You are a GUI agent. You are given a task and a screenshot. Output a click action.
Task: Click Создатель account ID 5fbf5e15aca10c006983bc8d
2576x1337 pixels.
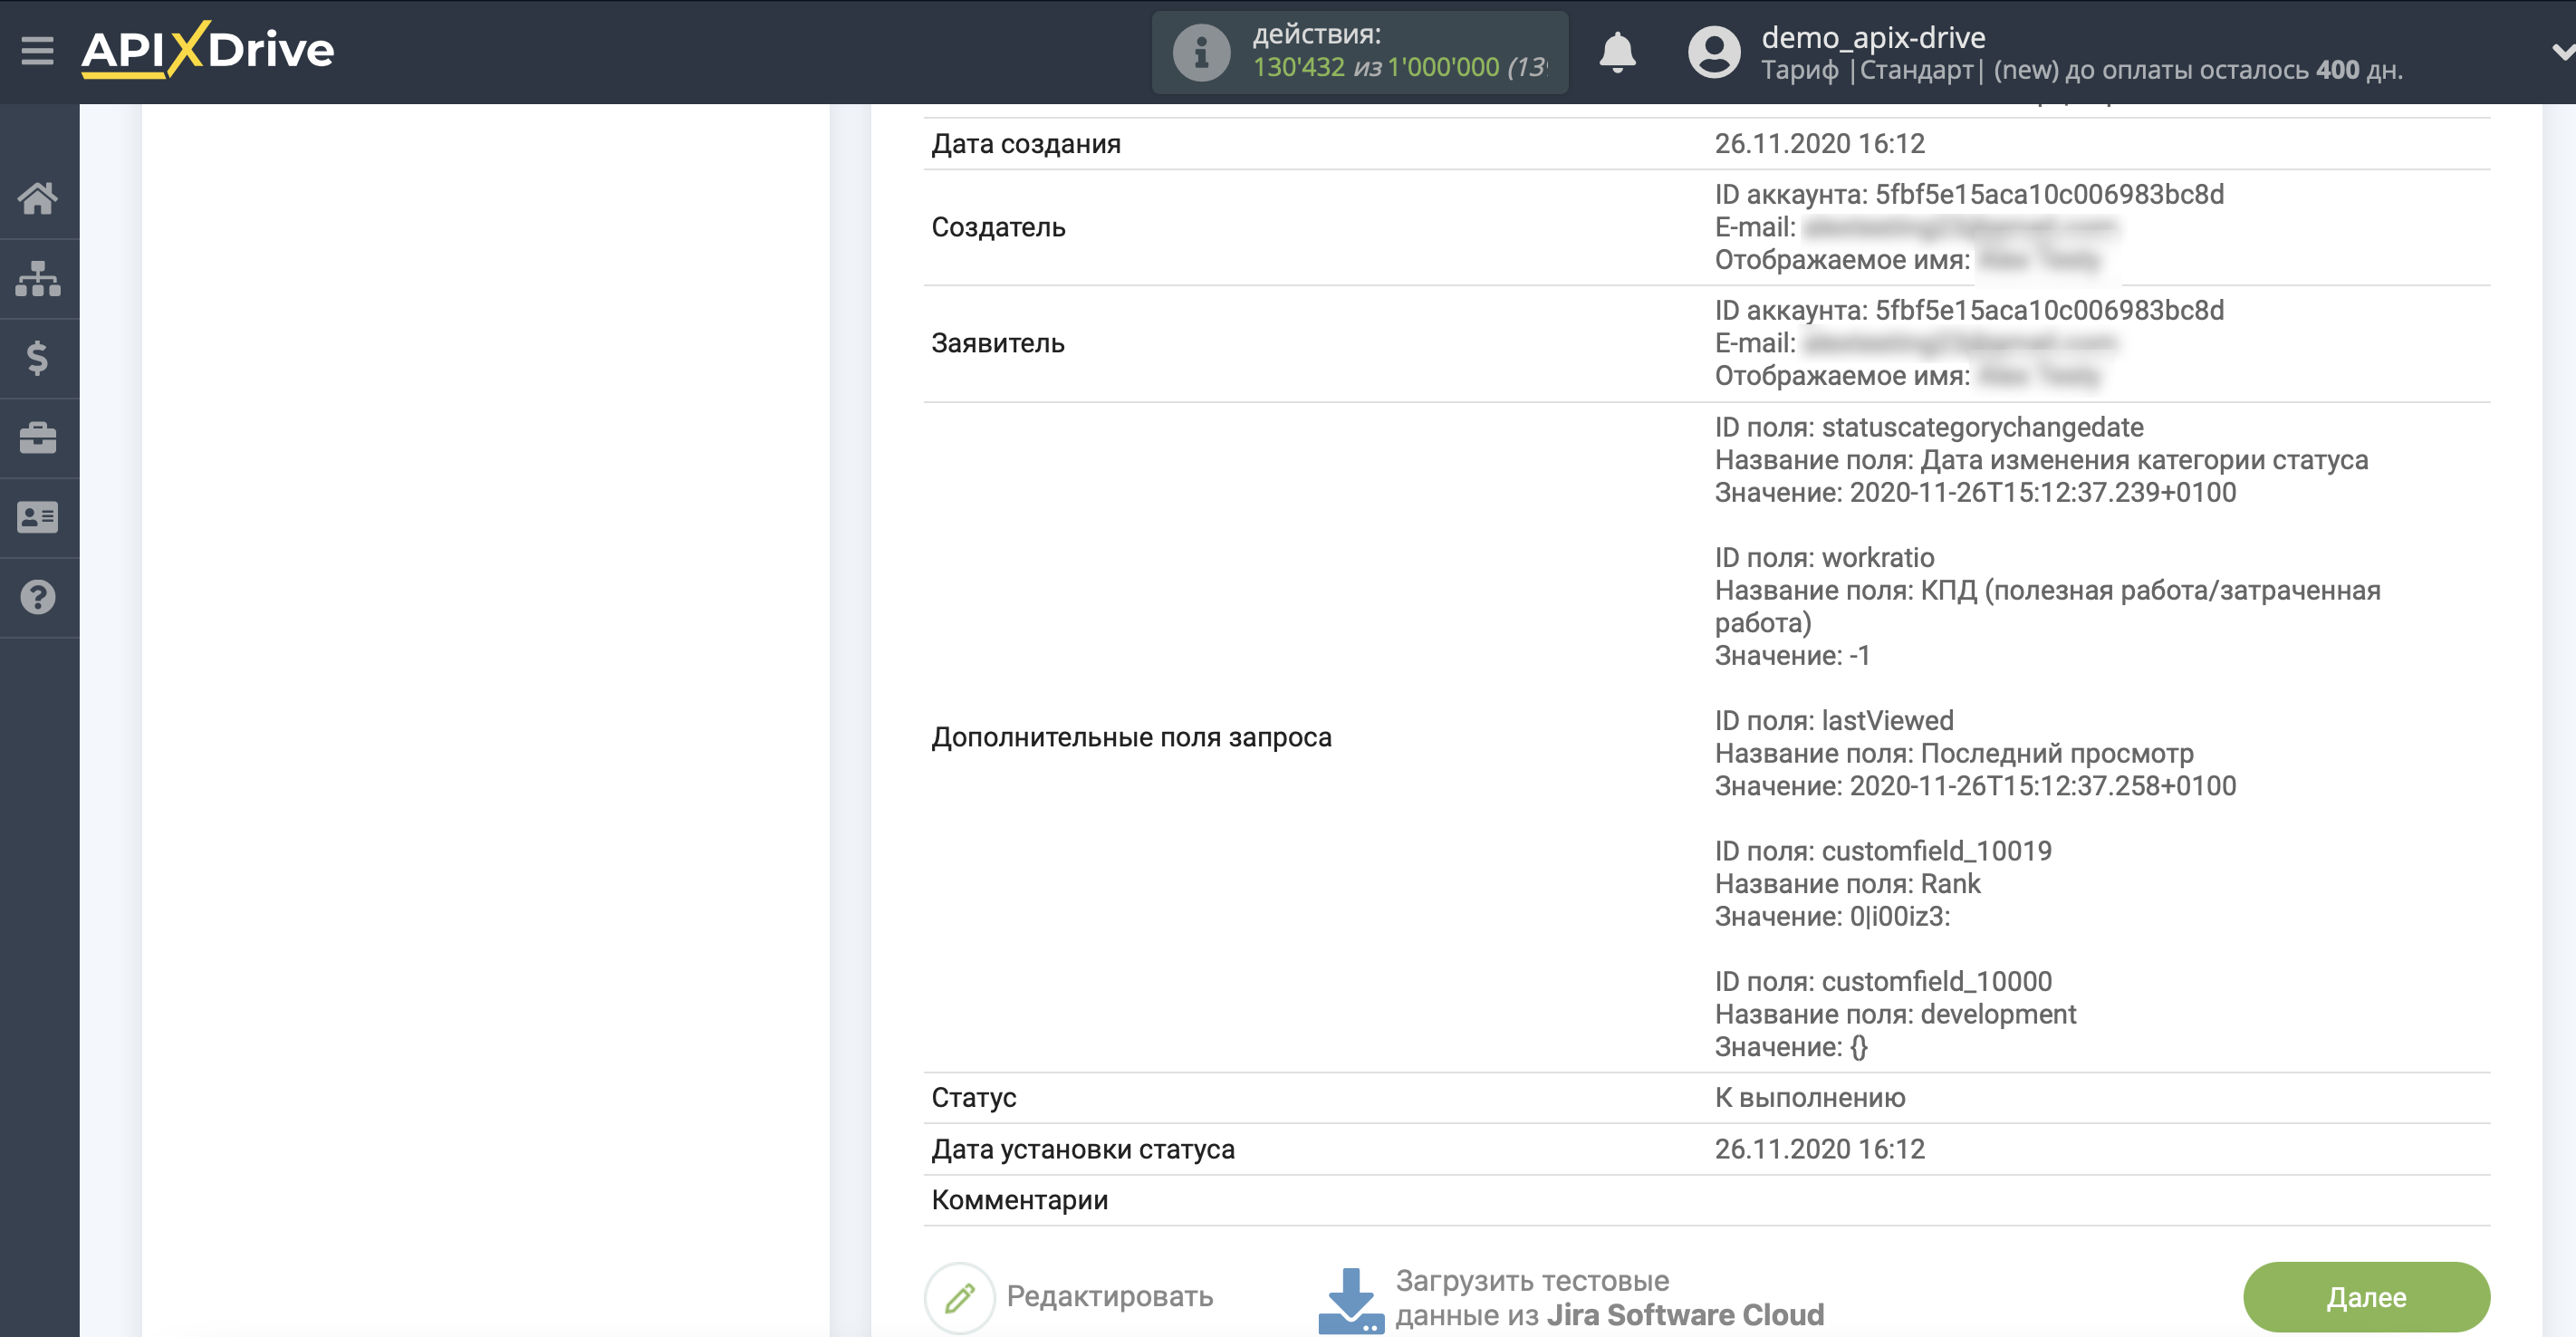[x=2049, y=195]
